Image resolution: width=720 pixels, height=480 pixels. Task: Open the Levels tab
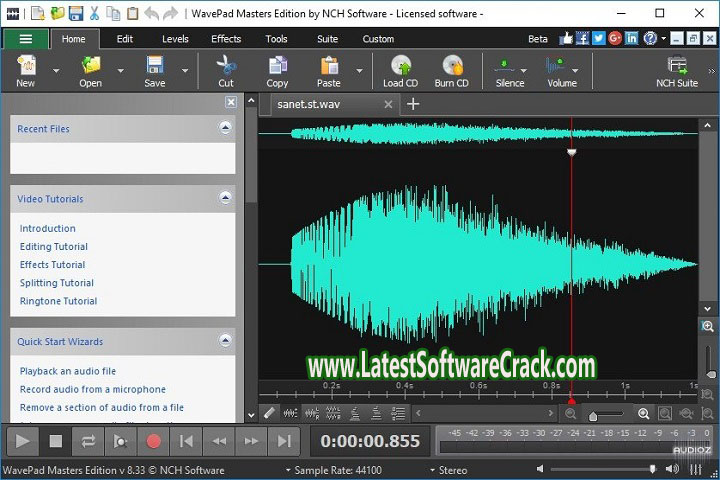coord(175,39)
